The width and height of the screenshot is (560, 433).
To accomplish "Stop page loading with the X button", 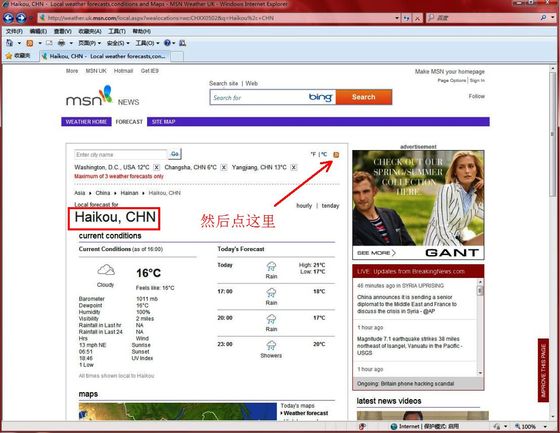I will pyautogui.click(x=417, y=18).
